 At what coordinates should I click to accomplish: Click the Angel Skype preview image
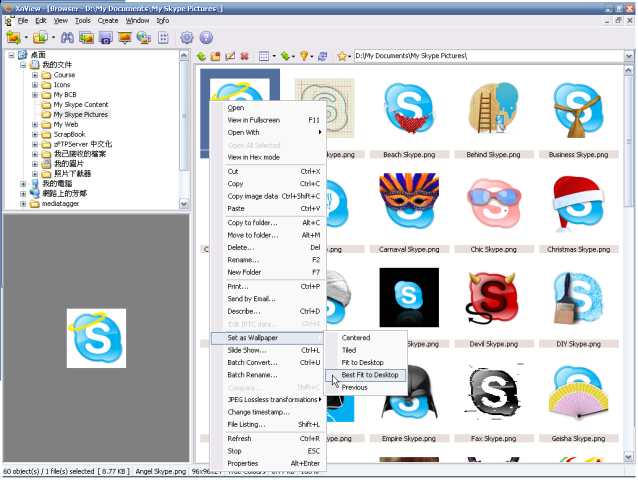coord(96,338)
